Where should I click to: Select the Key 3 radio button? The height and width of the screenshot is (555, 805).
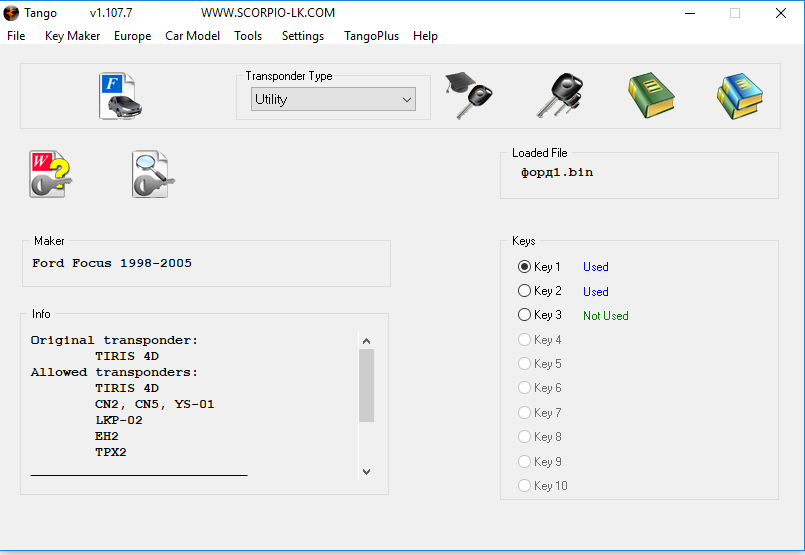click(x=524, y=315)
